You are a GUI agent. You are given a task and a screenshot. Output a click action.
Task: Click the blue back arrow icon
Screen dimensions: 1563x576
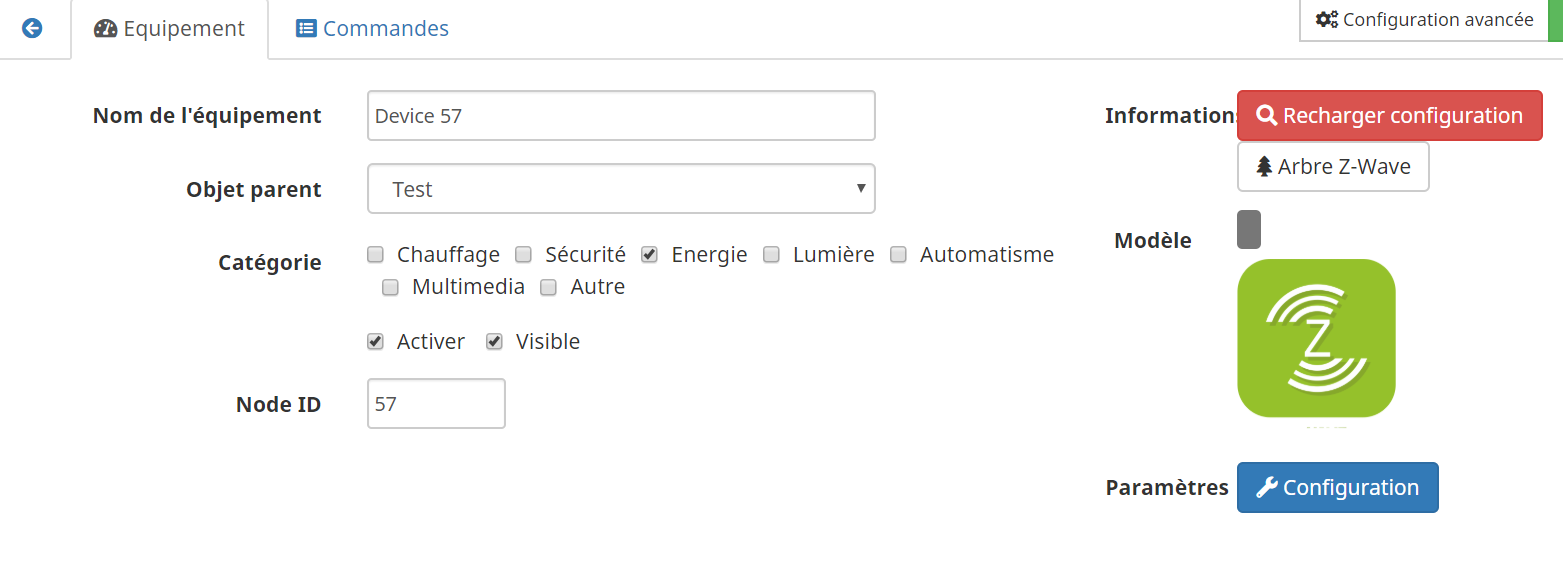pyautogui.click(x=32, y=28)
